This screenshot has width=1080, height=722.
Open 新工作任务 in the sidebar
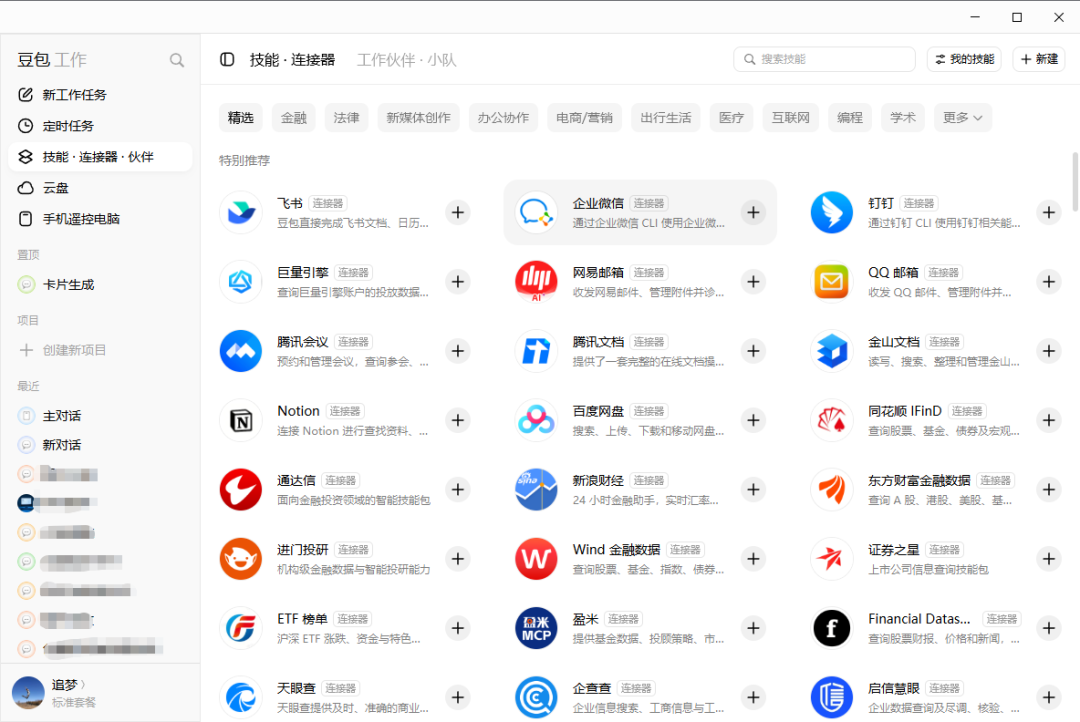click(x=100, y=94)
